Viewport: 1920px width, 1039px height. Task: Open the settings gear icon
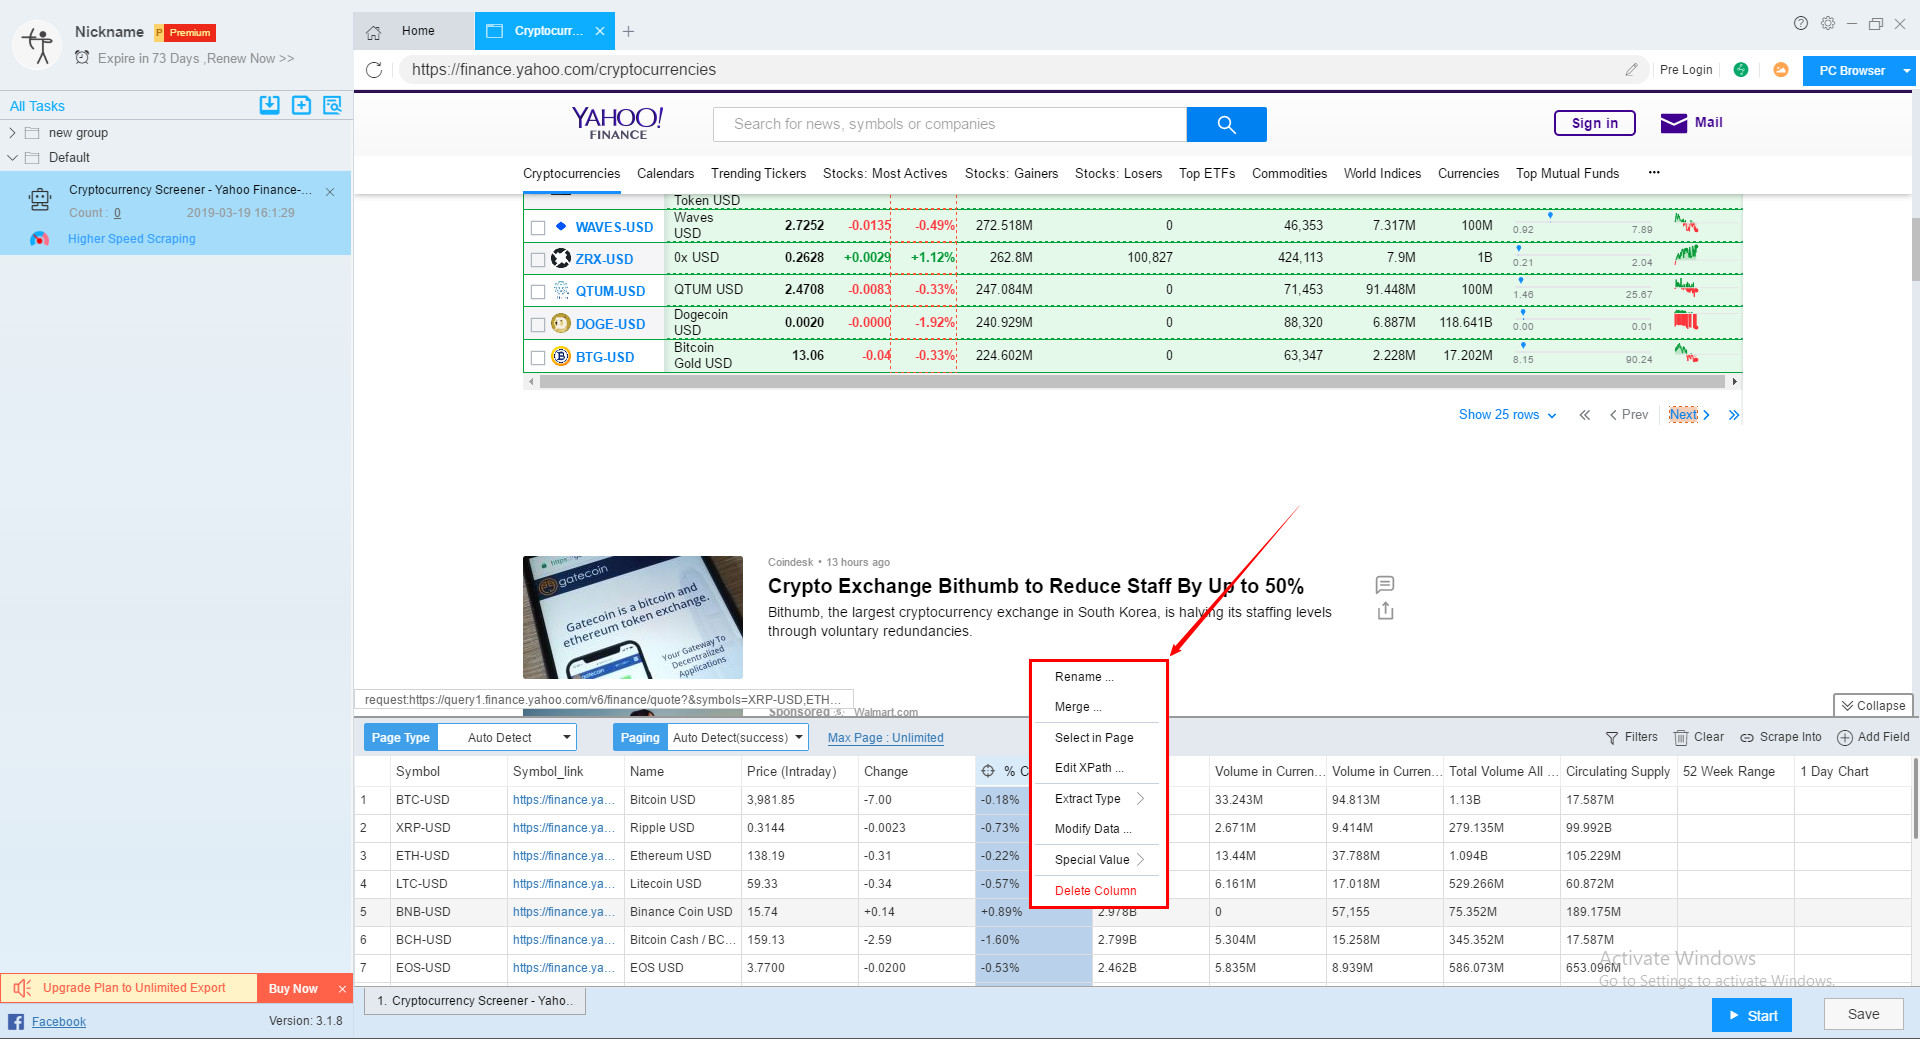coord(1828,23)
